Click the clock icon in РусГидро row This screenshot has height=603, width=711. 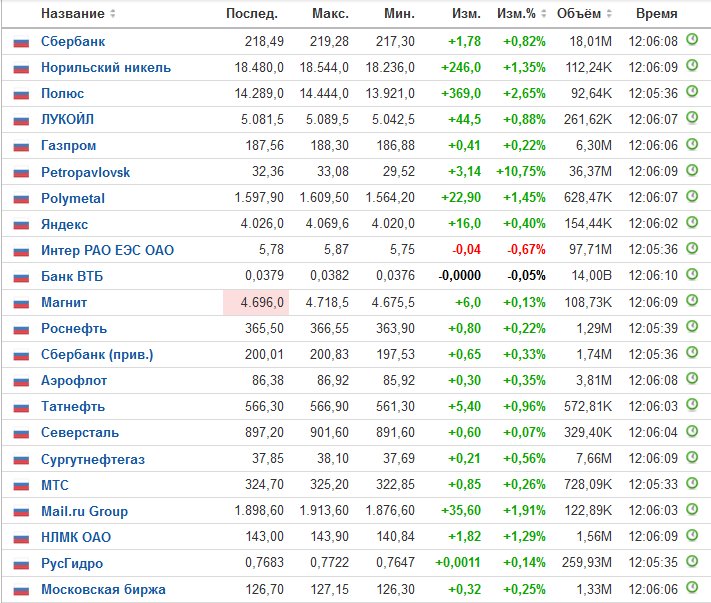point(692,561)
